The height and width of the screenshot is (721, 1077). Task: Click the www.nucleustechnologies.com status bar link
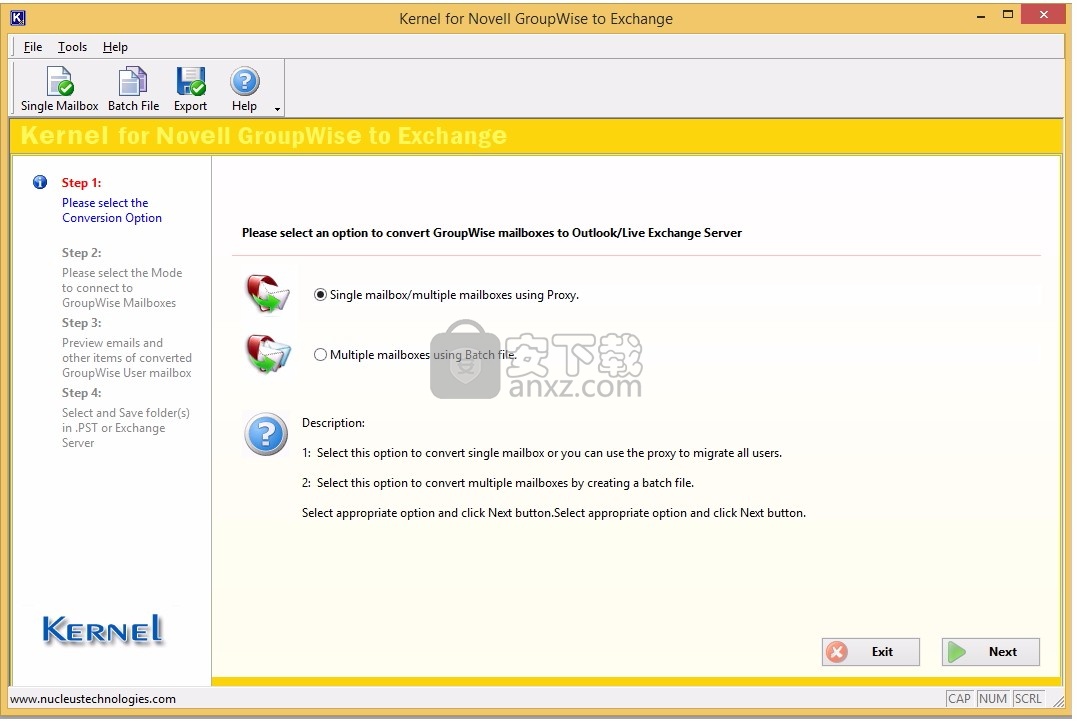pyautogui.click(x=93, y=699)
